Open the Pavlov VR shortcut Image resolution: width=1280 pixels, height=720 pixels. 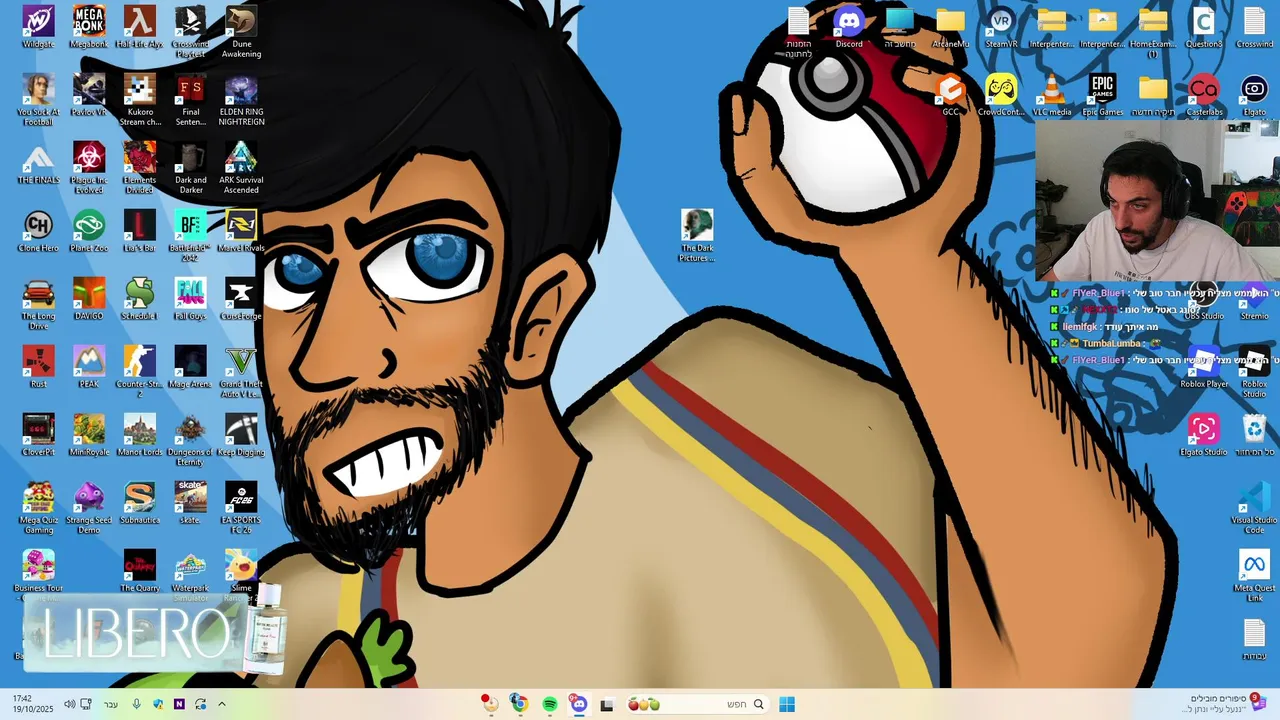[x=89, y=95]
